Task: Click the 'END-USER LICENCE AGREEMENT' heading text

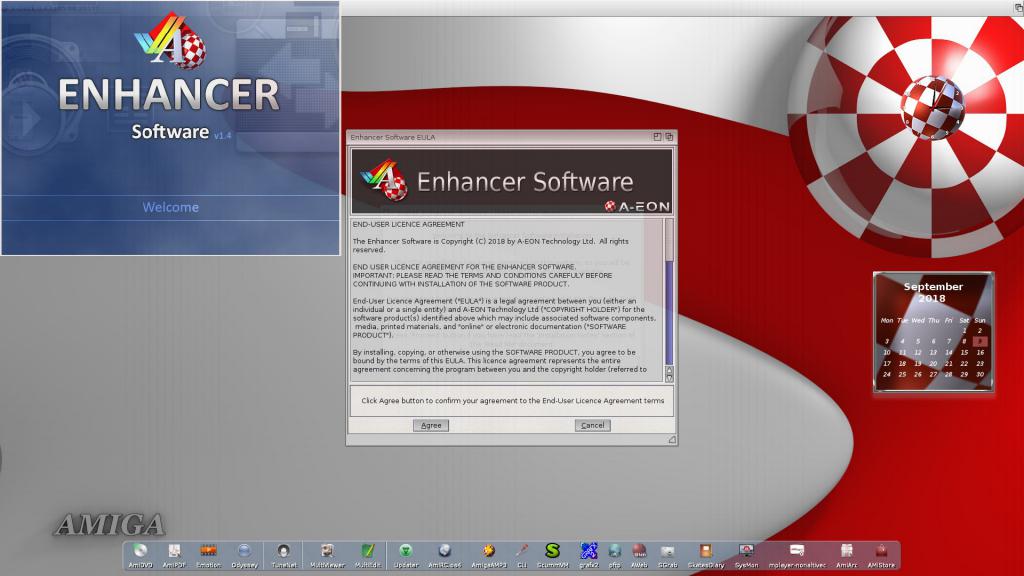Action: pos(409,224)
